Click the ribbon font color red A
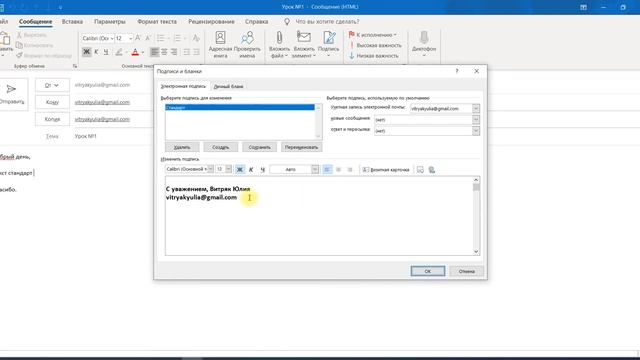 [135, 52]
